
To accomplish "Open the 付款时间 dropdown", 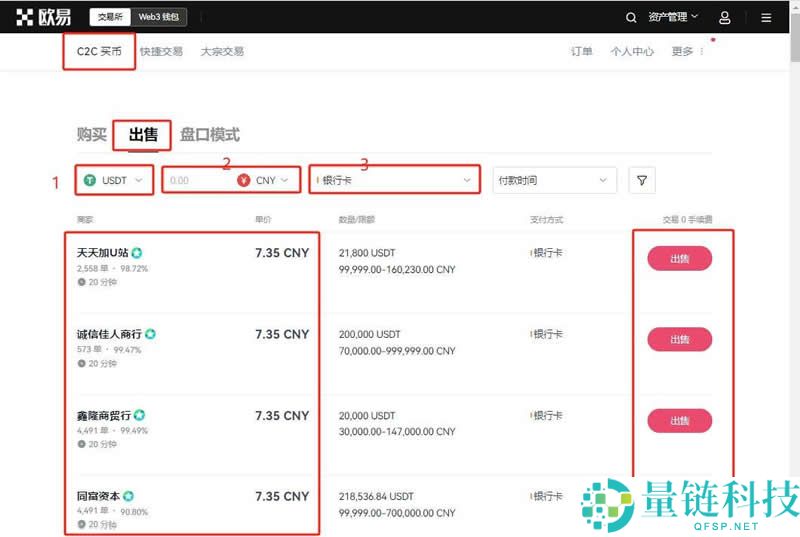I will tap(554, 180).
